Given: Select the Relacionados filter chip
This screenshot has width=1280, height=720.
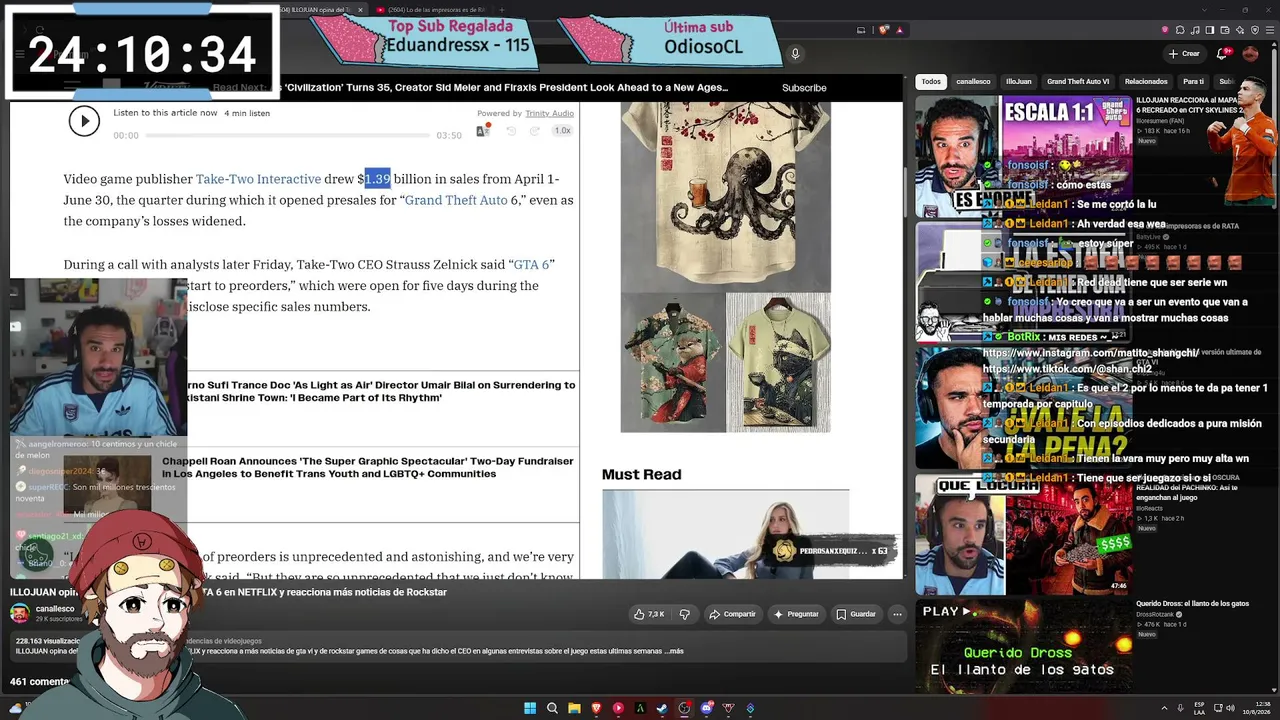Looking at the screenshot, I should (1146, 81).
